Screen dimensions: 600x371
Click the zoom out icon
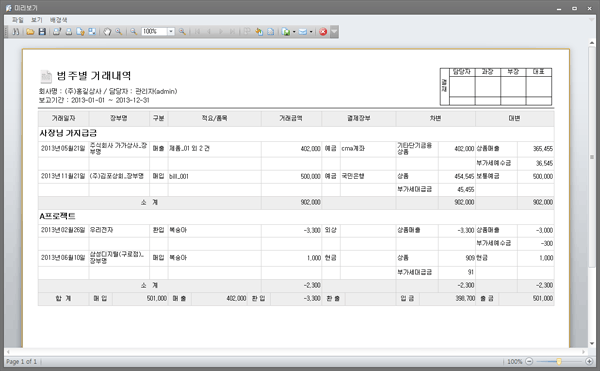(x=134, y=32)
